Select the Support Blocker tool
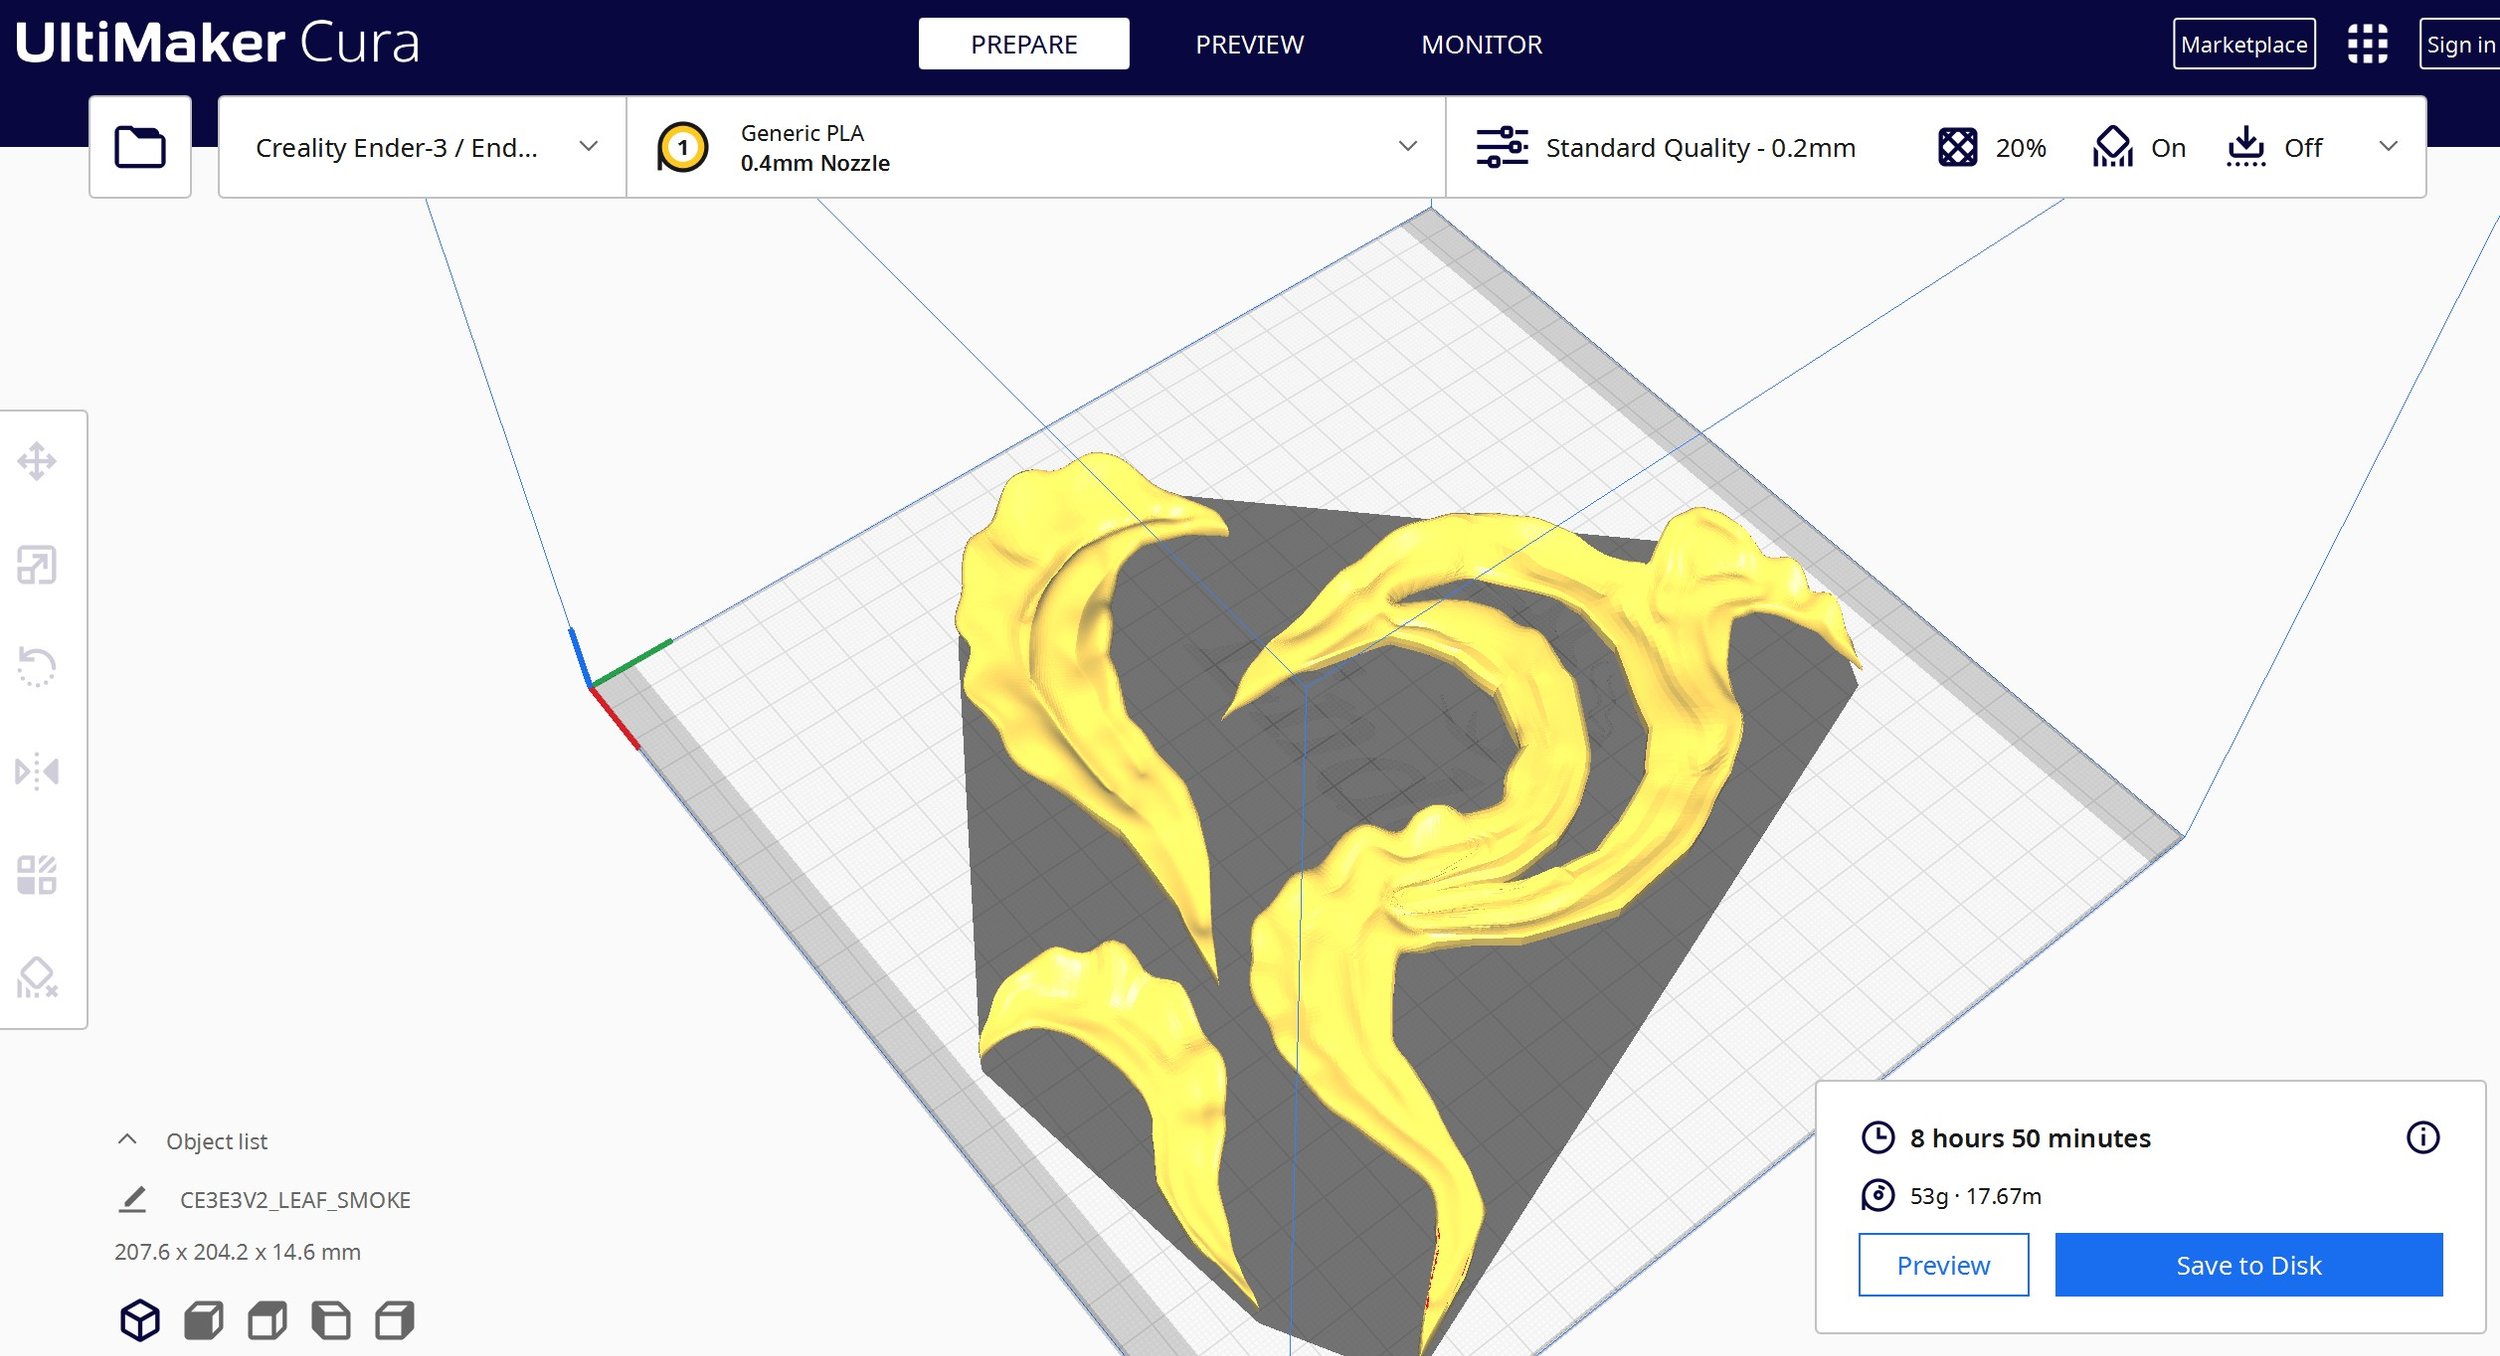 pos(37,978)
